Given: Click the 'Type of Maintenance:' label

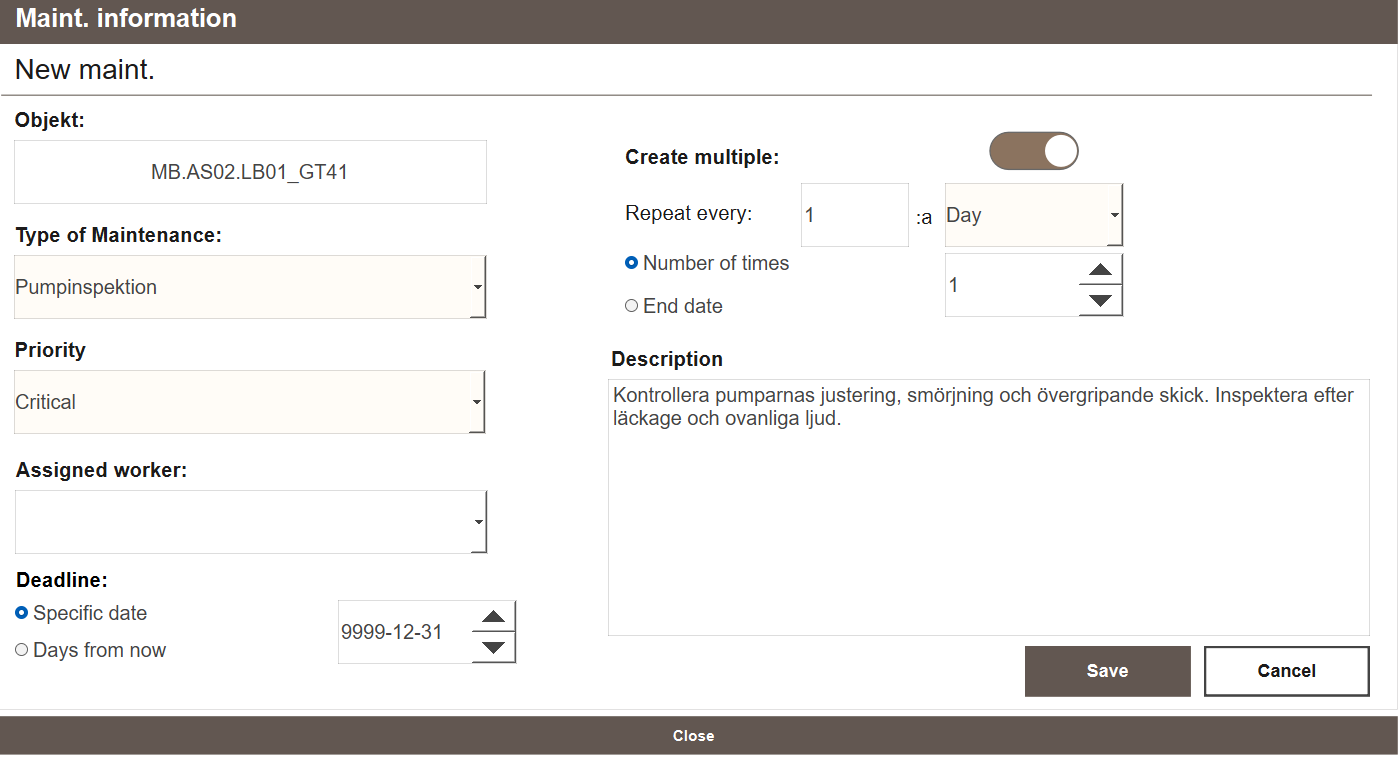Looking at the screenshot, I should 118,236.
